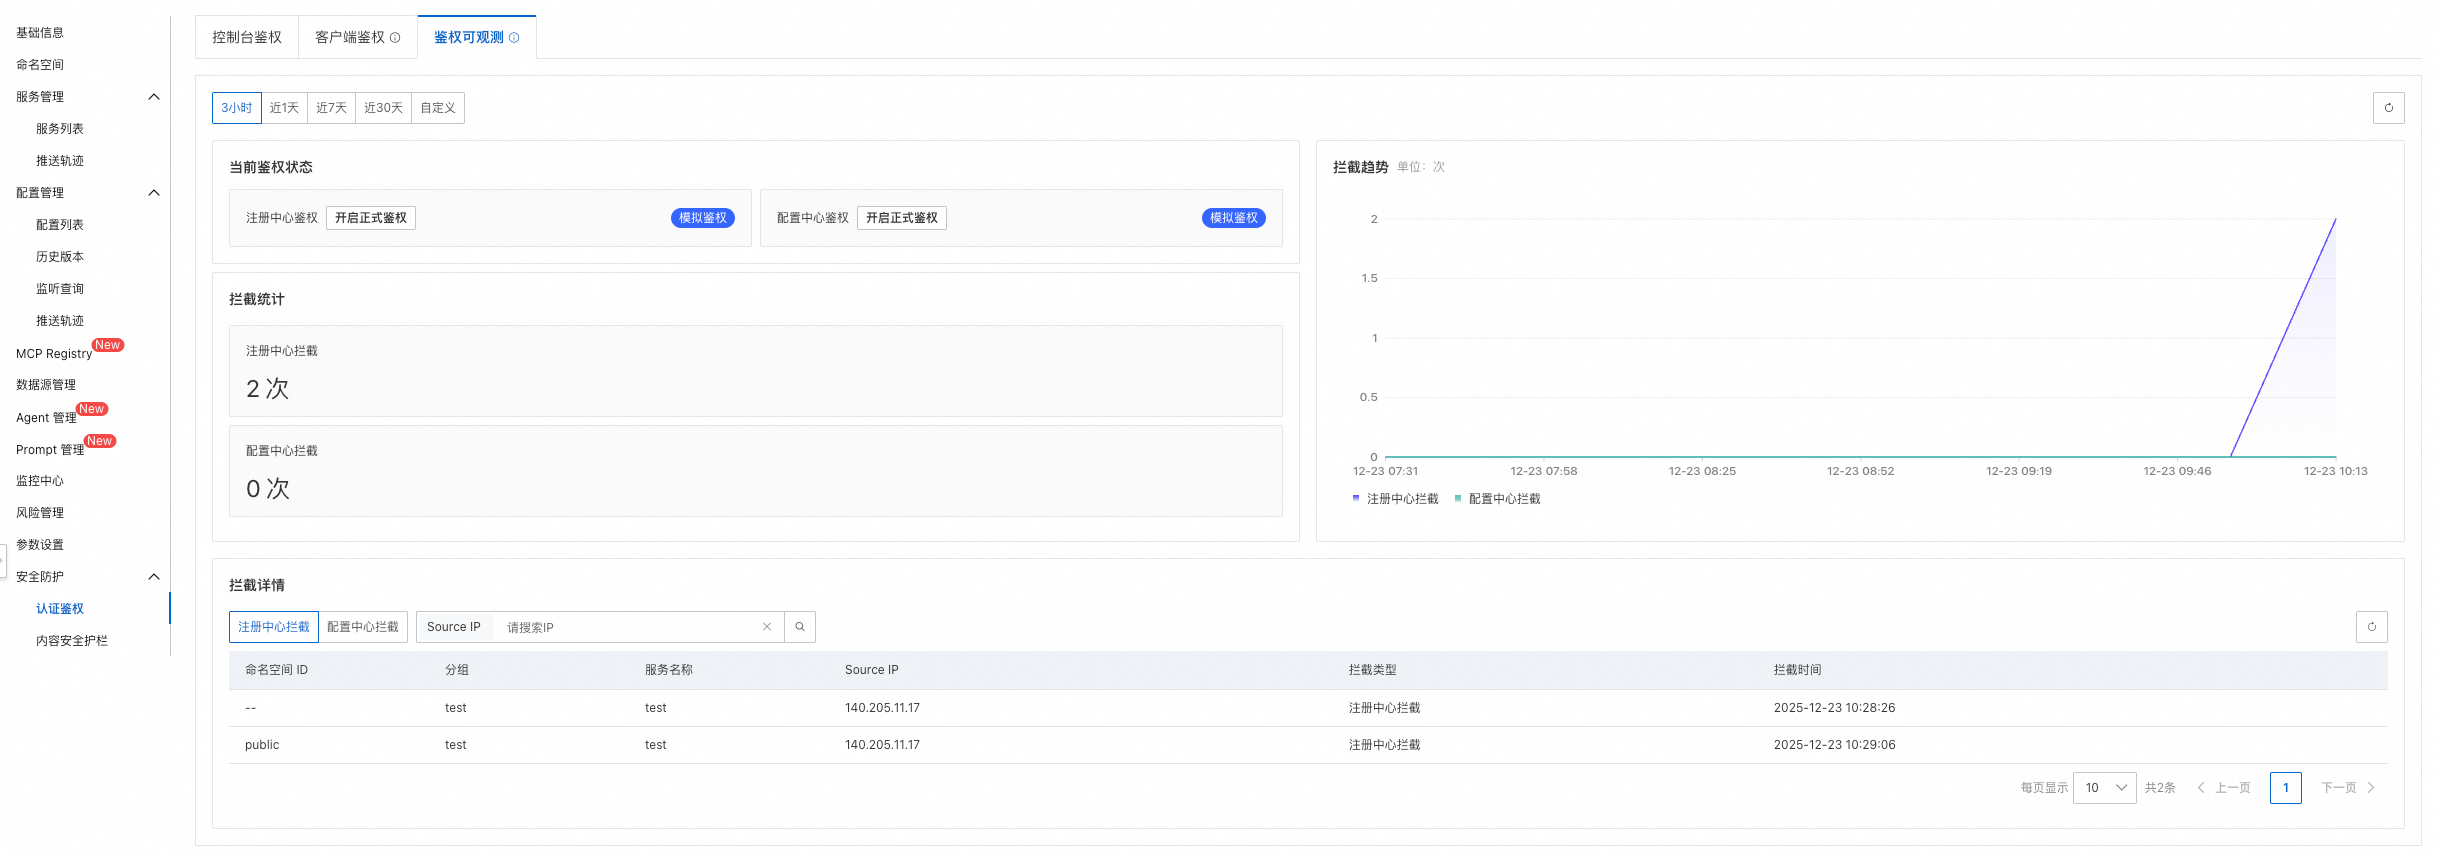Click 推送轨迹 under 配置管理
This screenshot has width=2438, height=857.
coord(60,321)
